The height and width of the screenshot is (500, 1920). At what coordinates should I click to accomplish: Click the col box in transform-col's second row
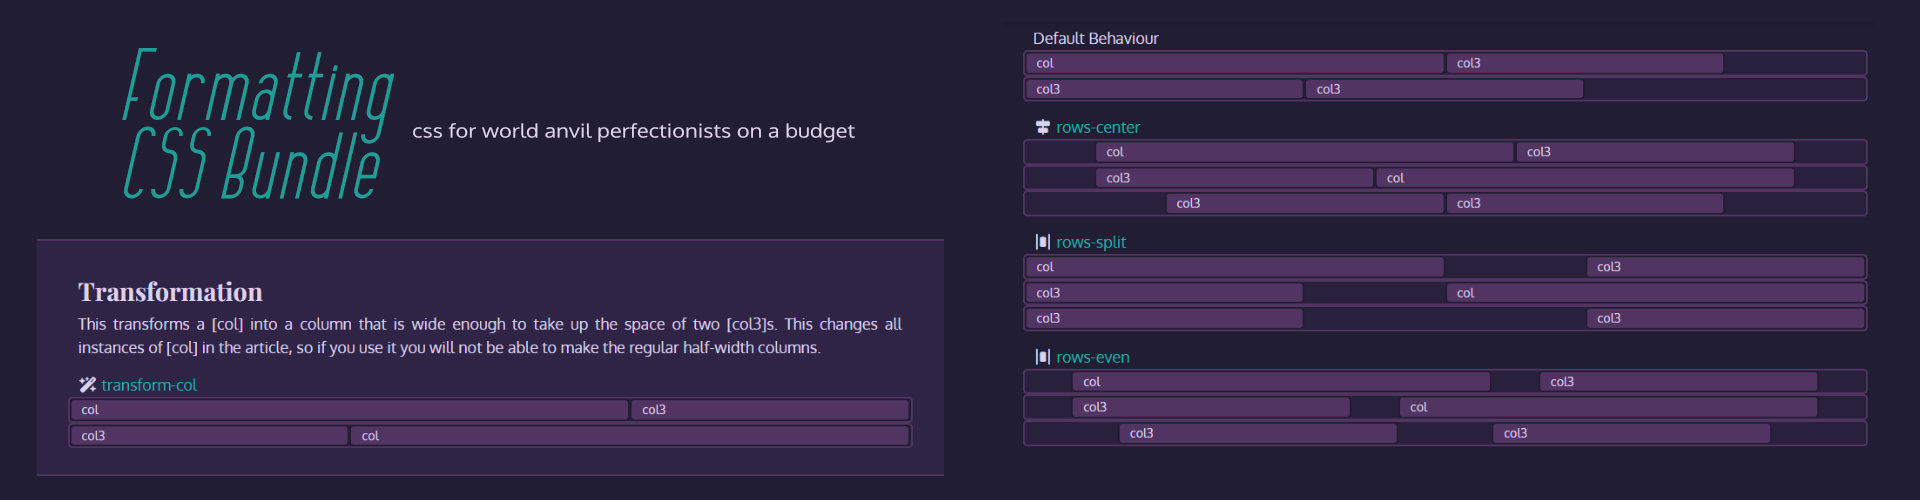click(x=629, y=436)
